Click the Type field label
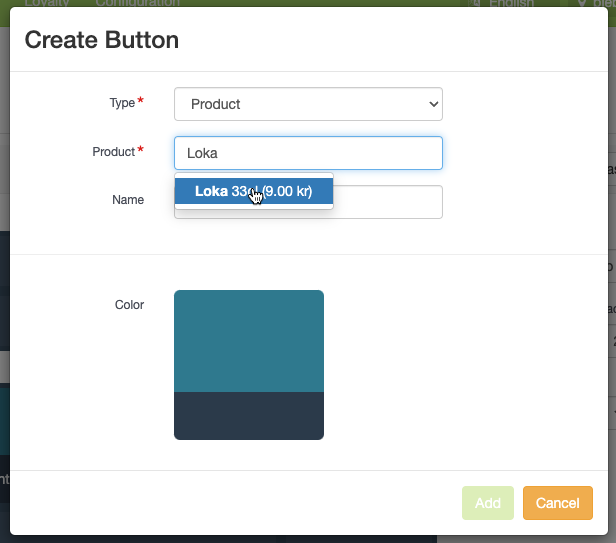This screenshot has height=543, width=616. (122, 103)
